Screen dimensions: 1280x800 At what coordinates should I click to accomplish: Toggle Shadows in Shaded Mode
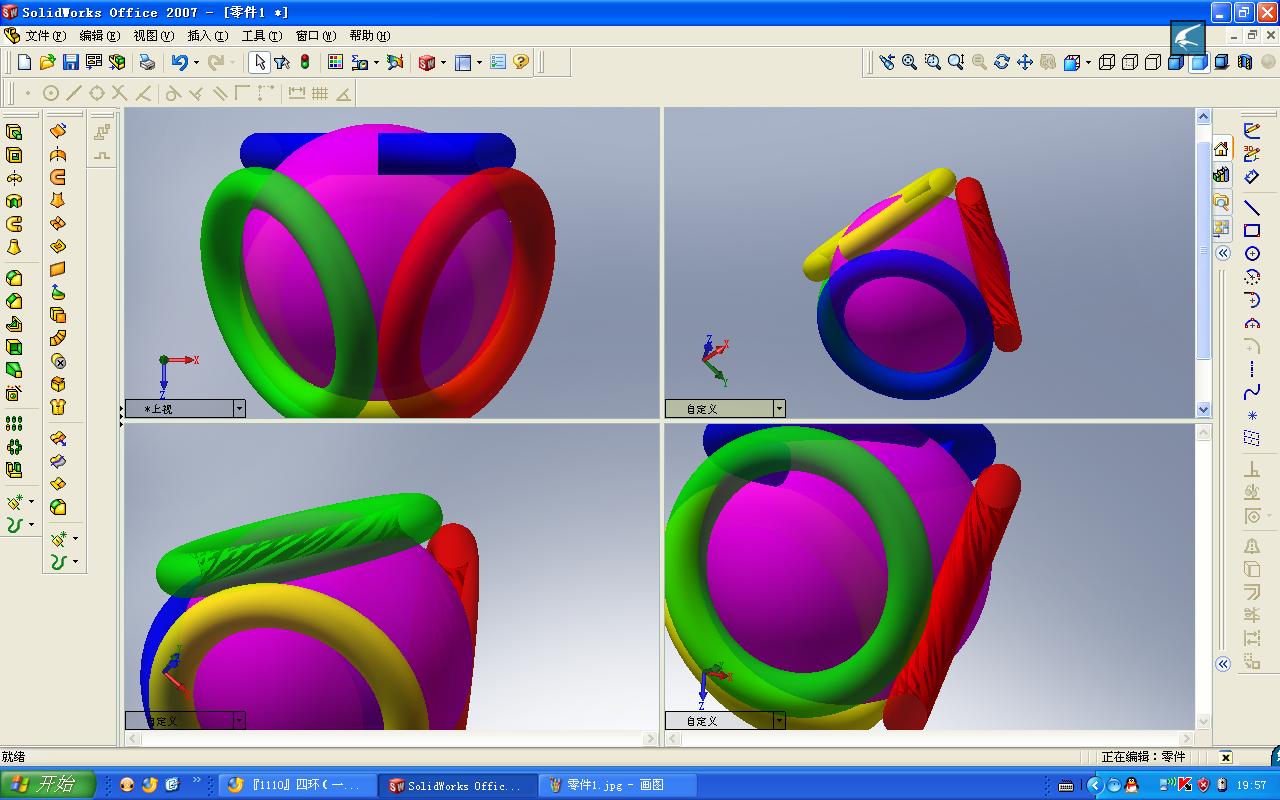click(1221, 62)
